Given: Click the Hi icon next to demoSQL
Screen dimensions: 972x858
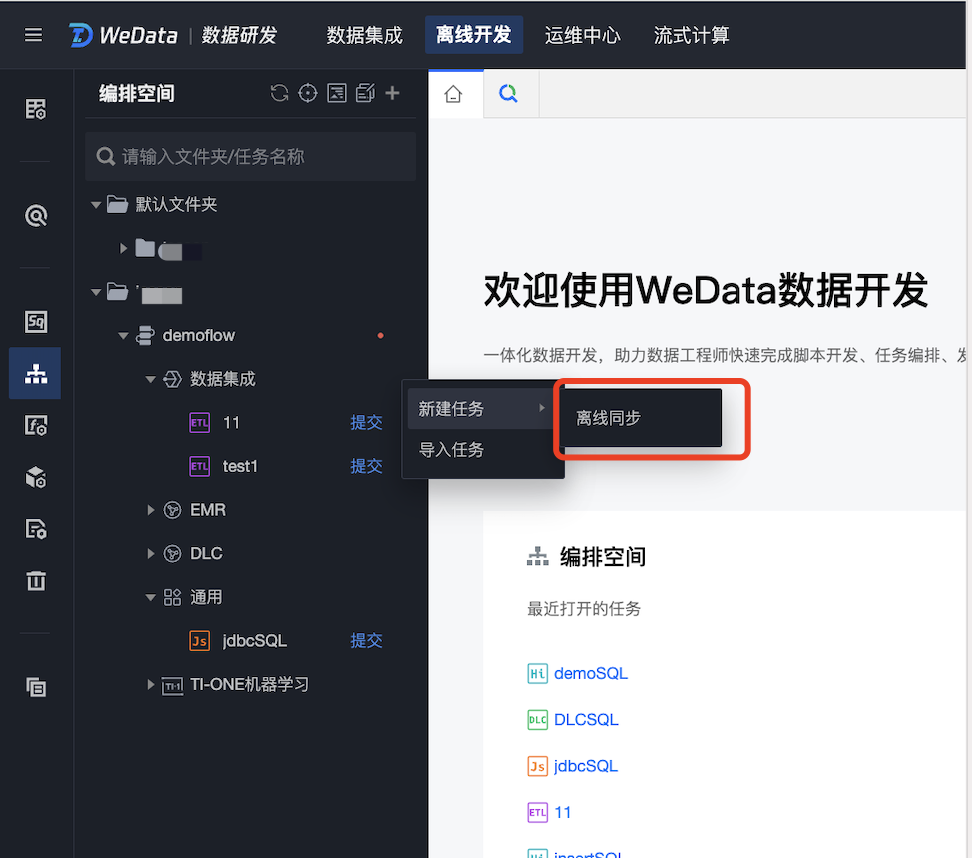Looking at the screenshot, I should pos(537,673).
